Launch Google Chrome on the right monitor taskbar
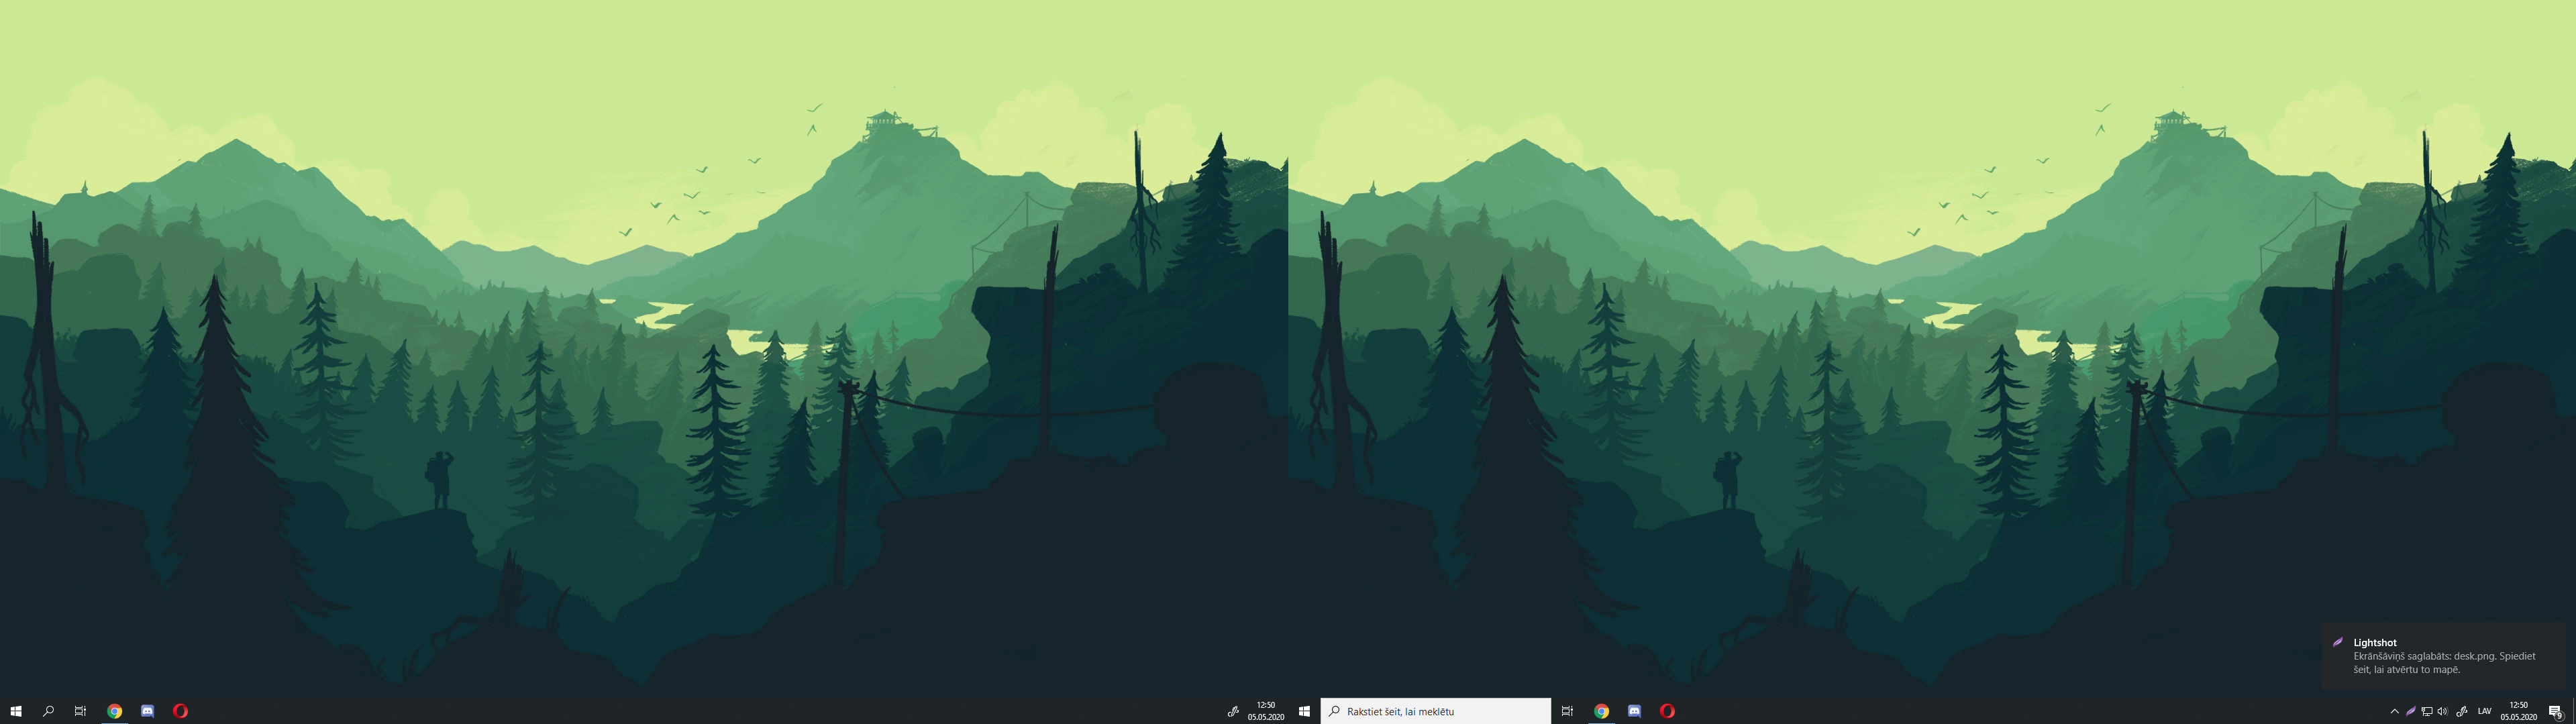 pos(1602,711)
